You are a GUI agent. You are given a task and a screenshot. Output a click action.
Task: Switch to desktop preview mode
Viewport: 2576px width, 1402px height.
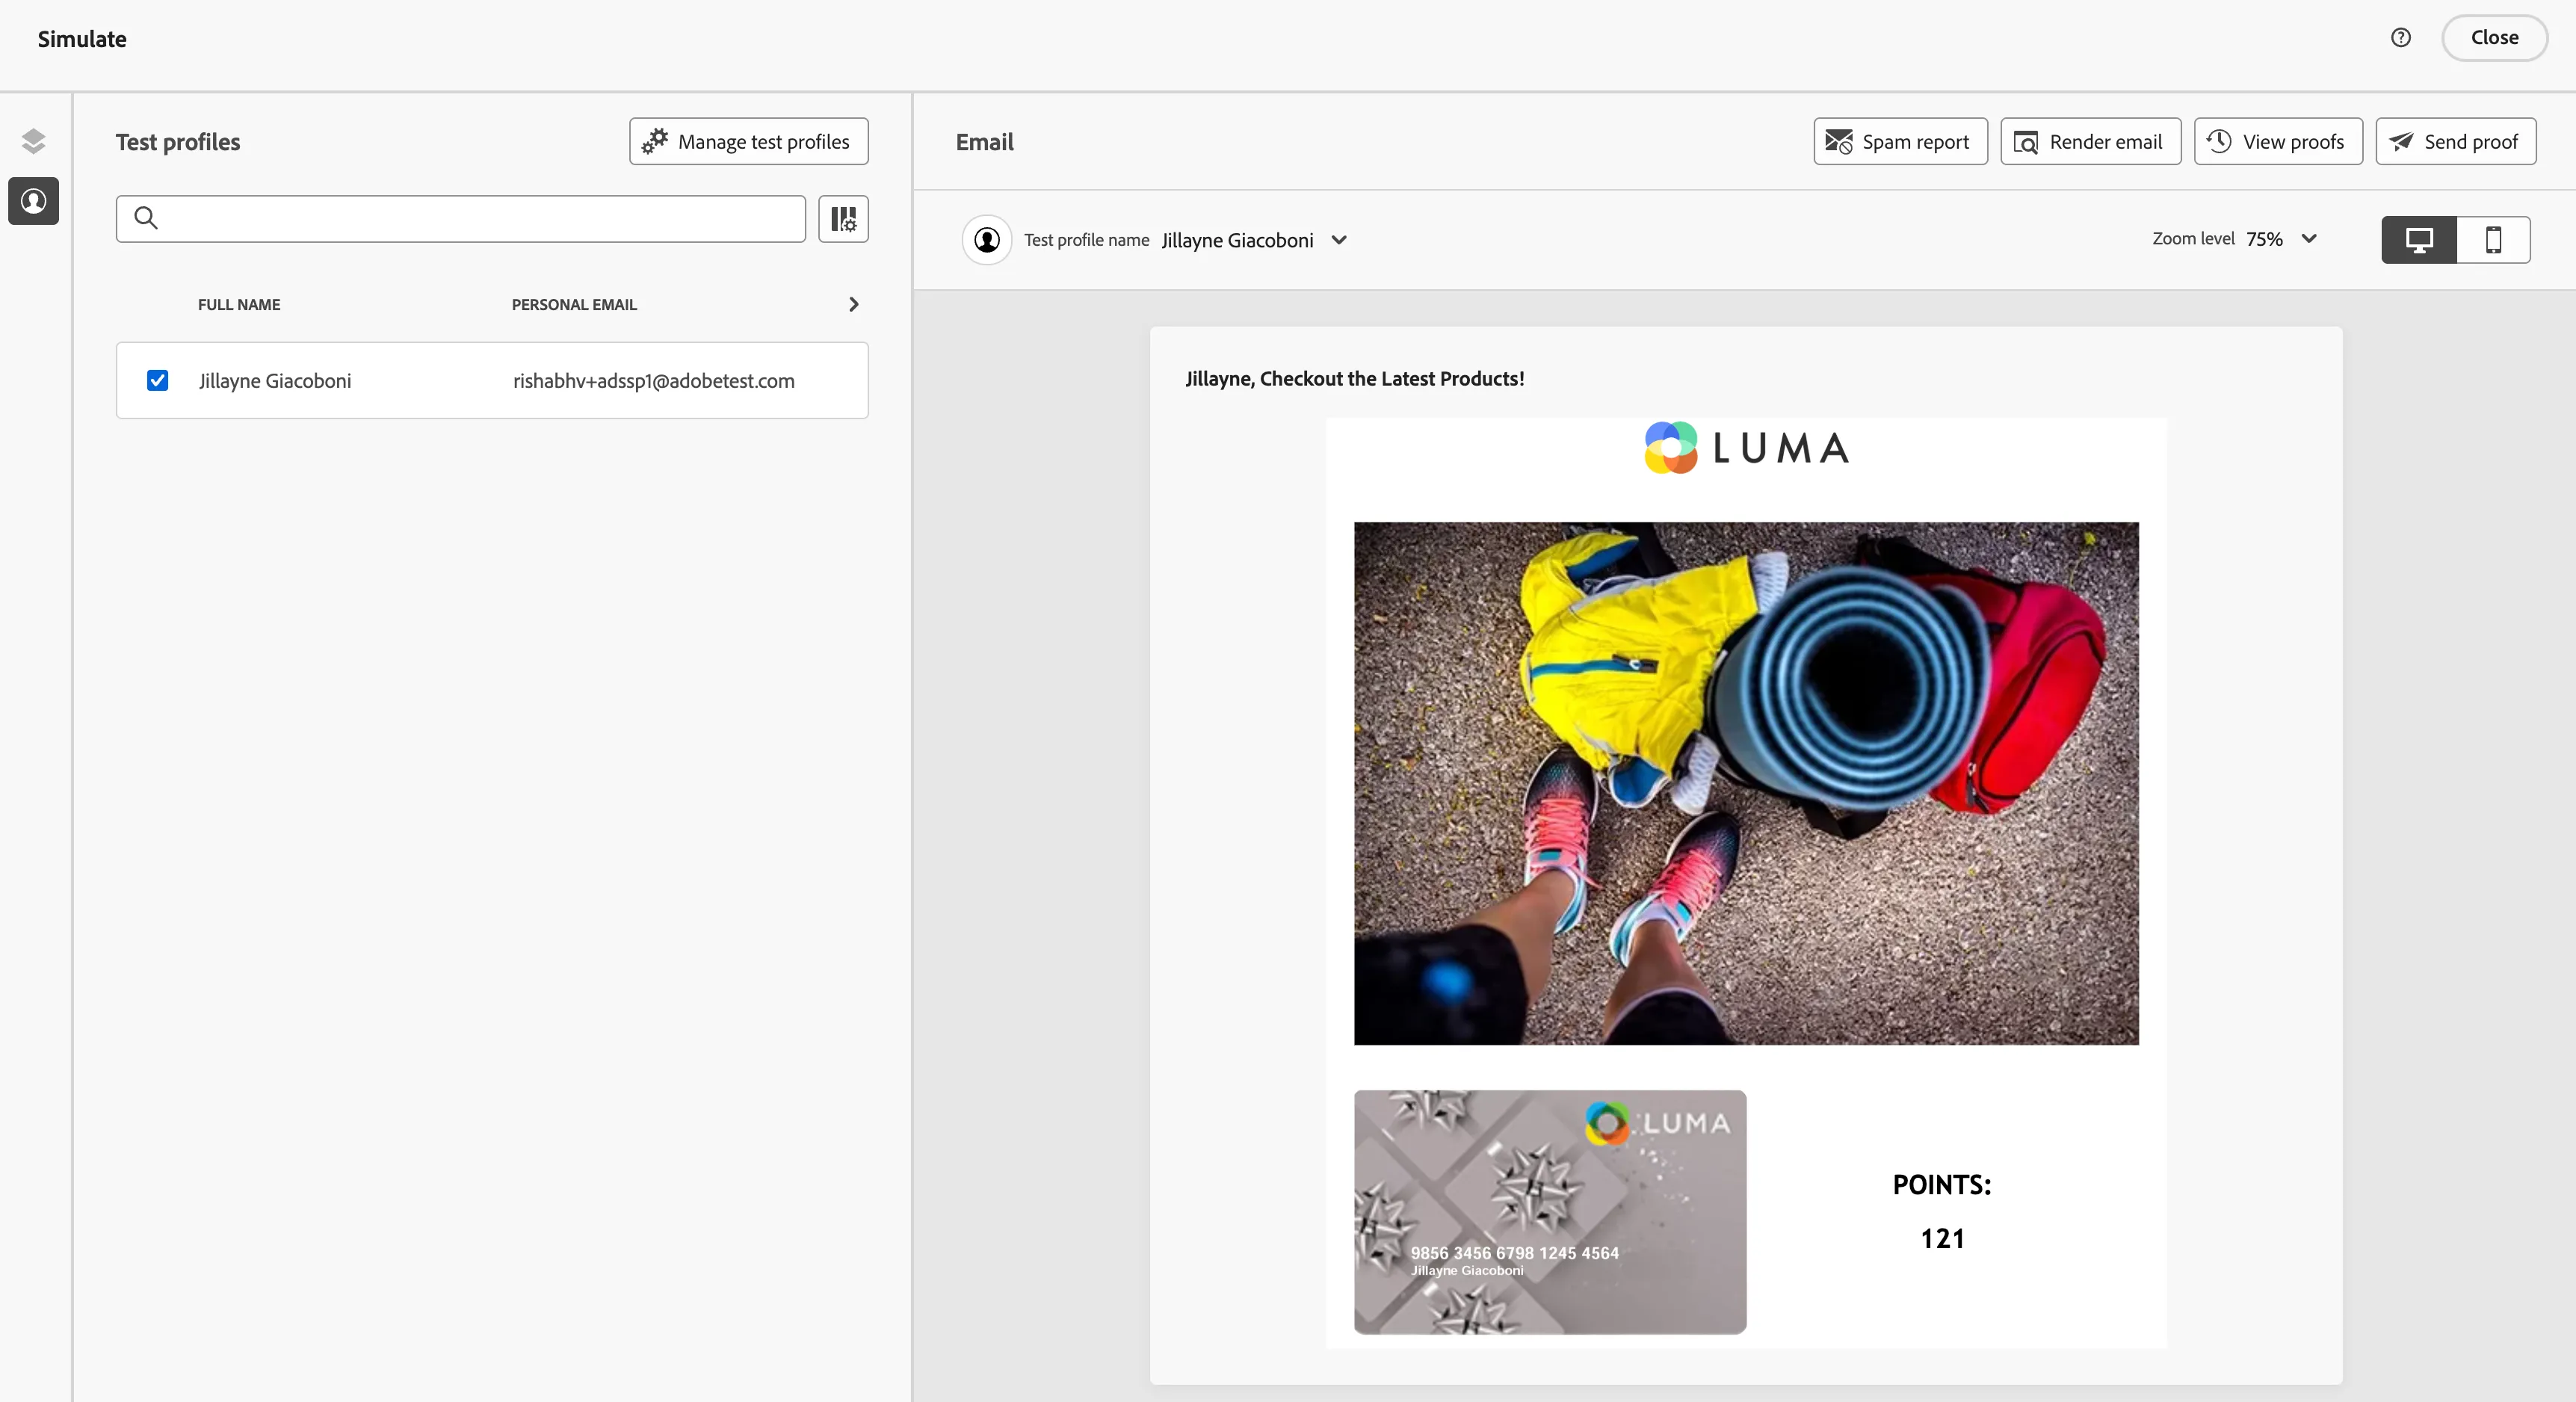click(x=2419, y=240)
